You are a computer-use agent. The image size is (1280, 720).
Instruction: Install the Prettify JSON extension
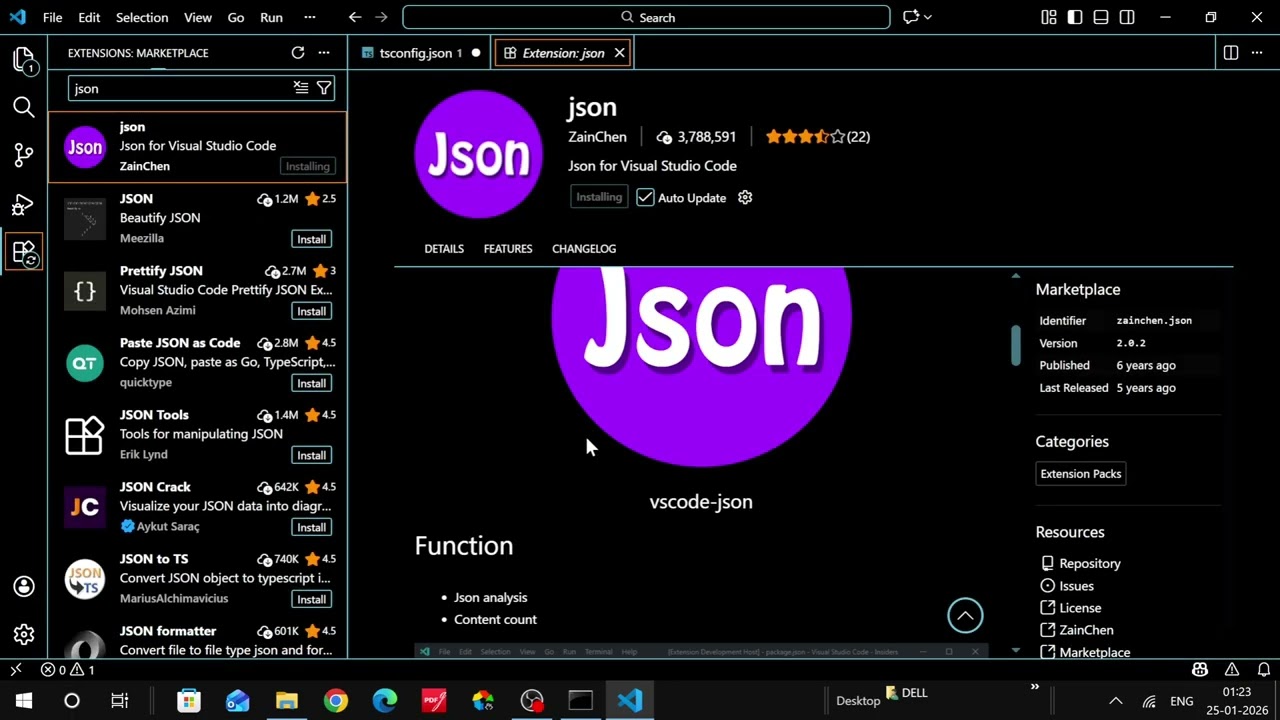coord(311,311)
